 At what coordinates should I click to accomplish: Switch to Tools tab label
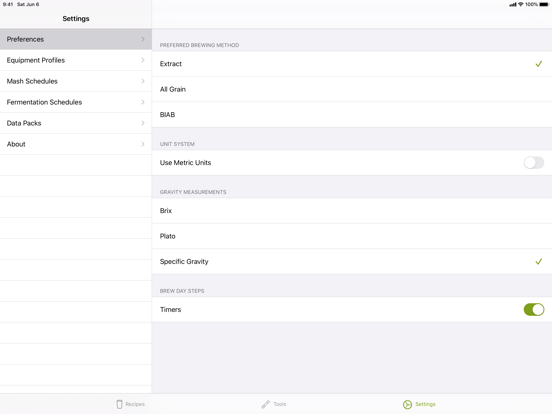(x=280, y=404)
